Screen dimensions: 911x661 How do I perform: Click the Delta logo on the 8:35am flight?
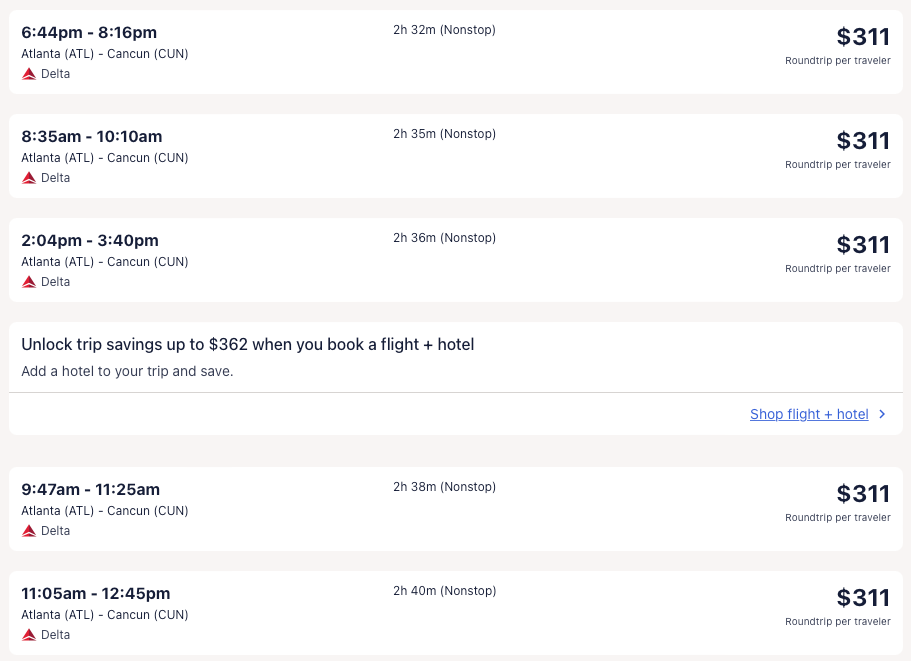(x=29, y=178)
